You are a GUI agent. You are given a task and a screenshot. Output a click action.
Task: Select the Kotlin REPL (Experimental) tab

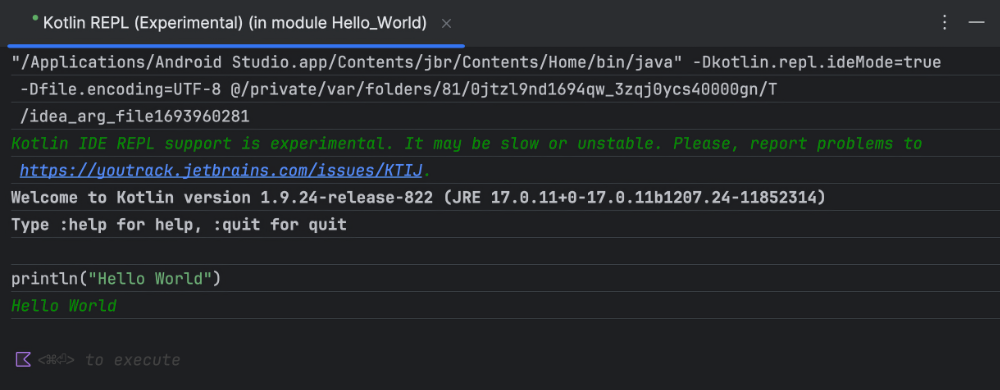235,24
